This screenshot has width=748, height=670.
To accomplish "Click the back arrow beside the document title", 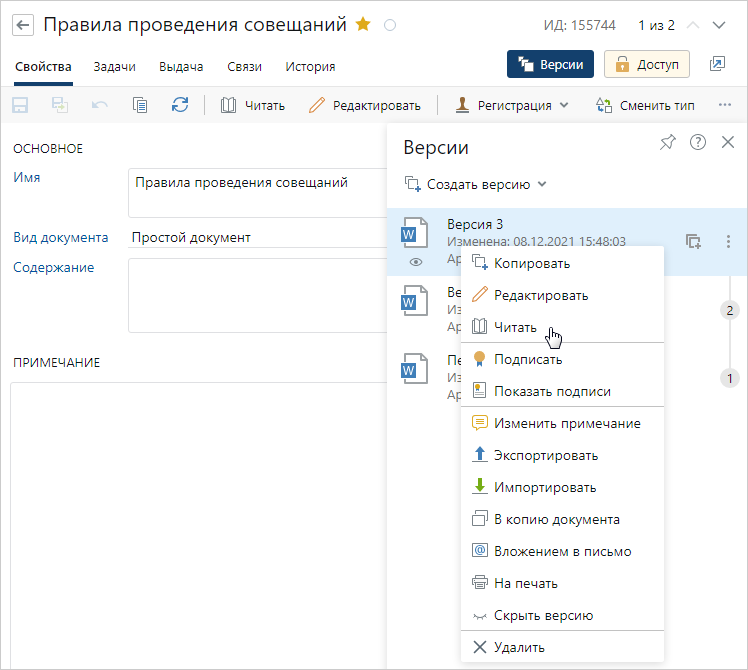I will point(23,24).
